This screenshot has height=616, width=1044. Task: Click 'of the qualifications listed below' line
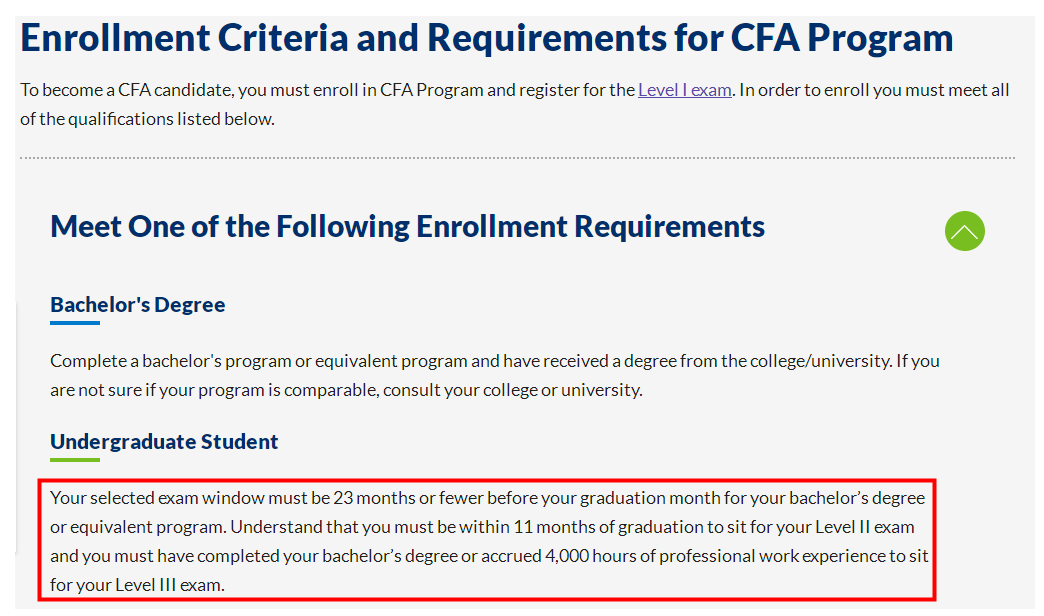coord(147,119)
